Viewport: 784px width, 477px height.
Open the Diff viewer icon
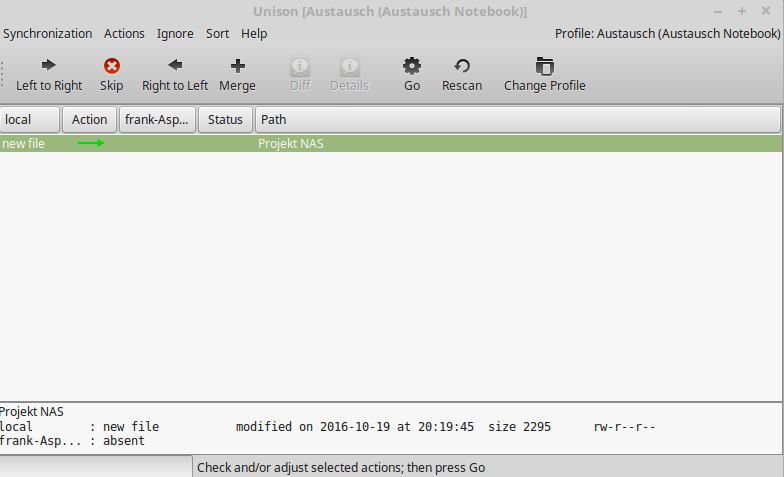300,66
